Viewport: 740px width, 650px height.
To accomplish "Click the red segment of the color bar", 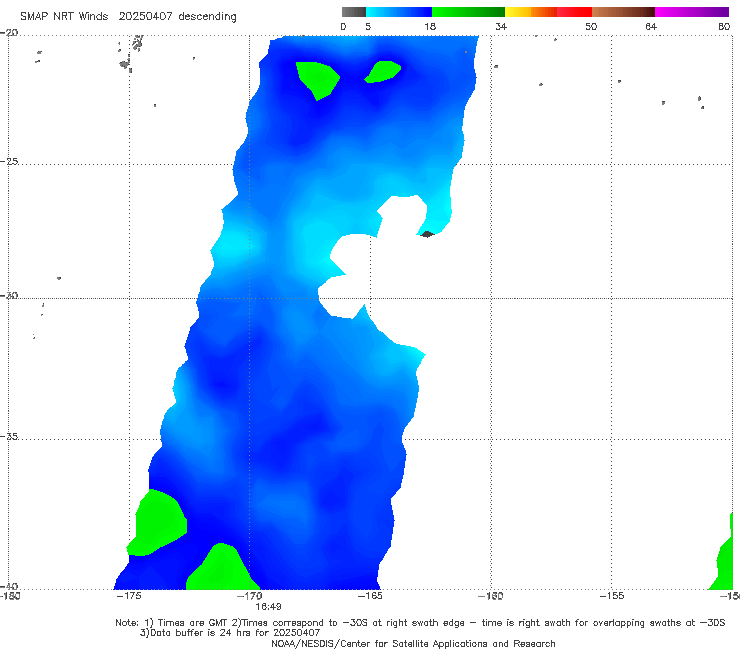I will (574, 12).
